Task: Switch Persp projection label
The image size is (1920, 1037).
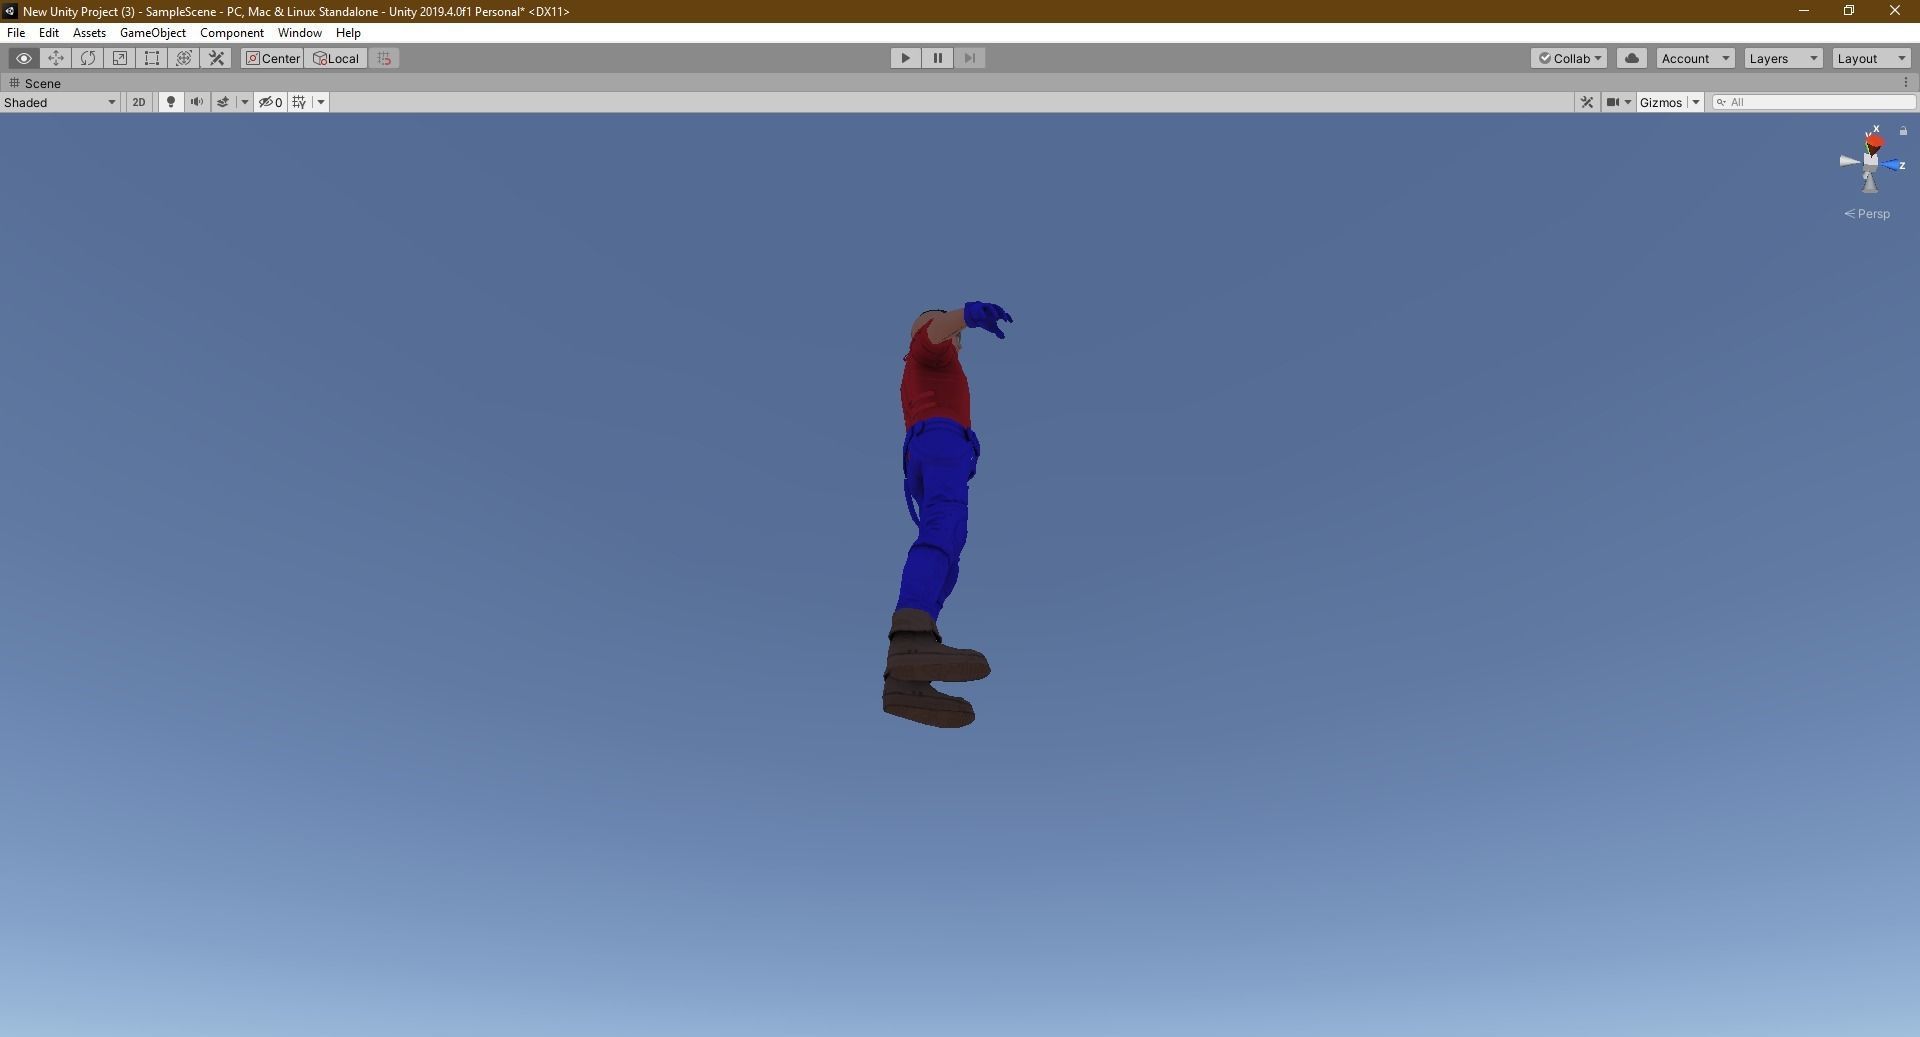Action: coord(1867,214)
